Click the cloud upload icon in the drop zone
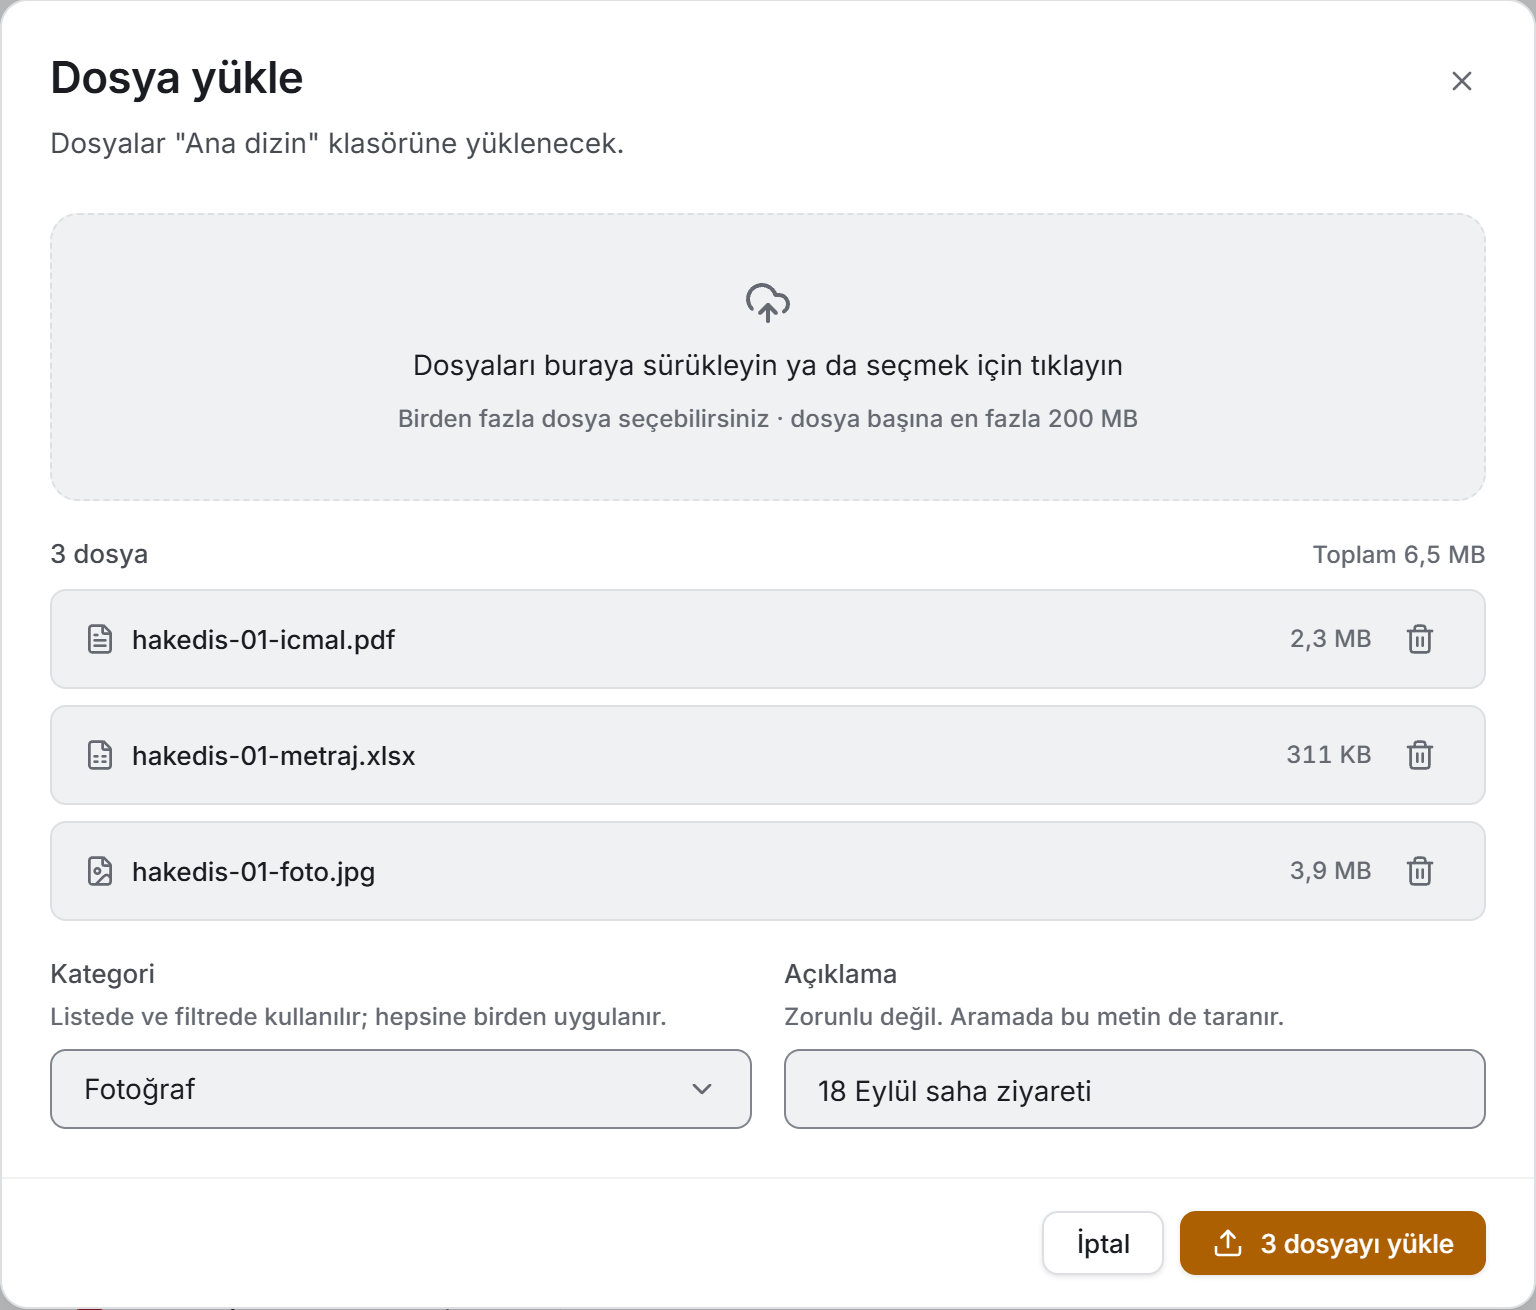Viewport: 1536px width, 1310px height. pos(768,302)
